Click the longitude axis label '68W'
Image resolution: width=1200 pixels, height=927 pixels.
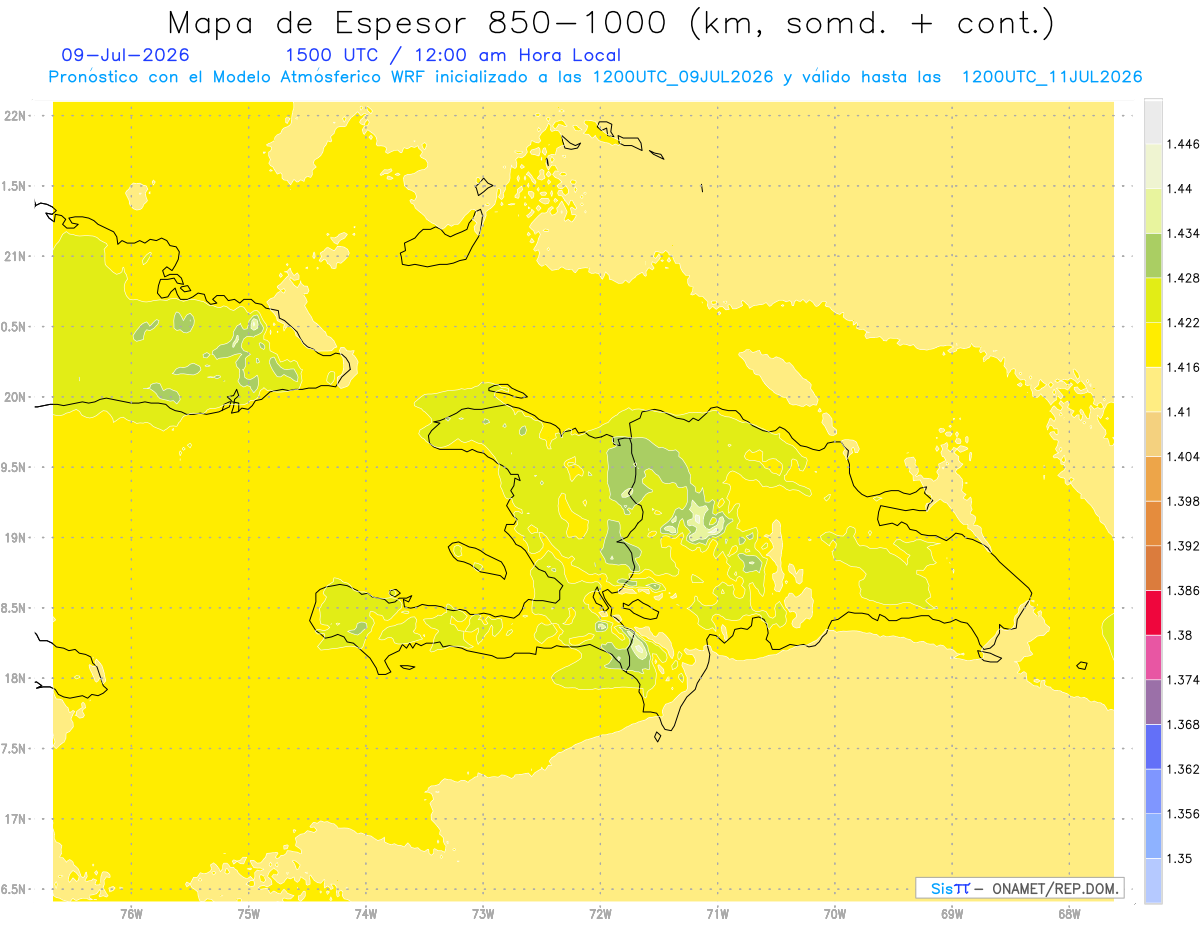[1069, 913]
